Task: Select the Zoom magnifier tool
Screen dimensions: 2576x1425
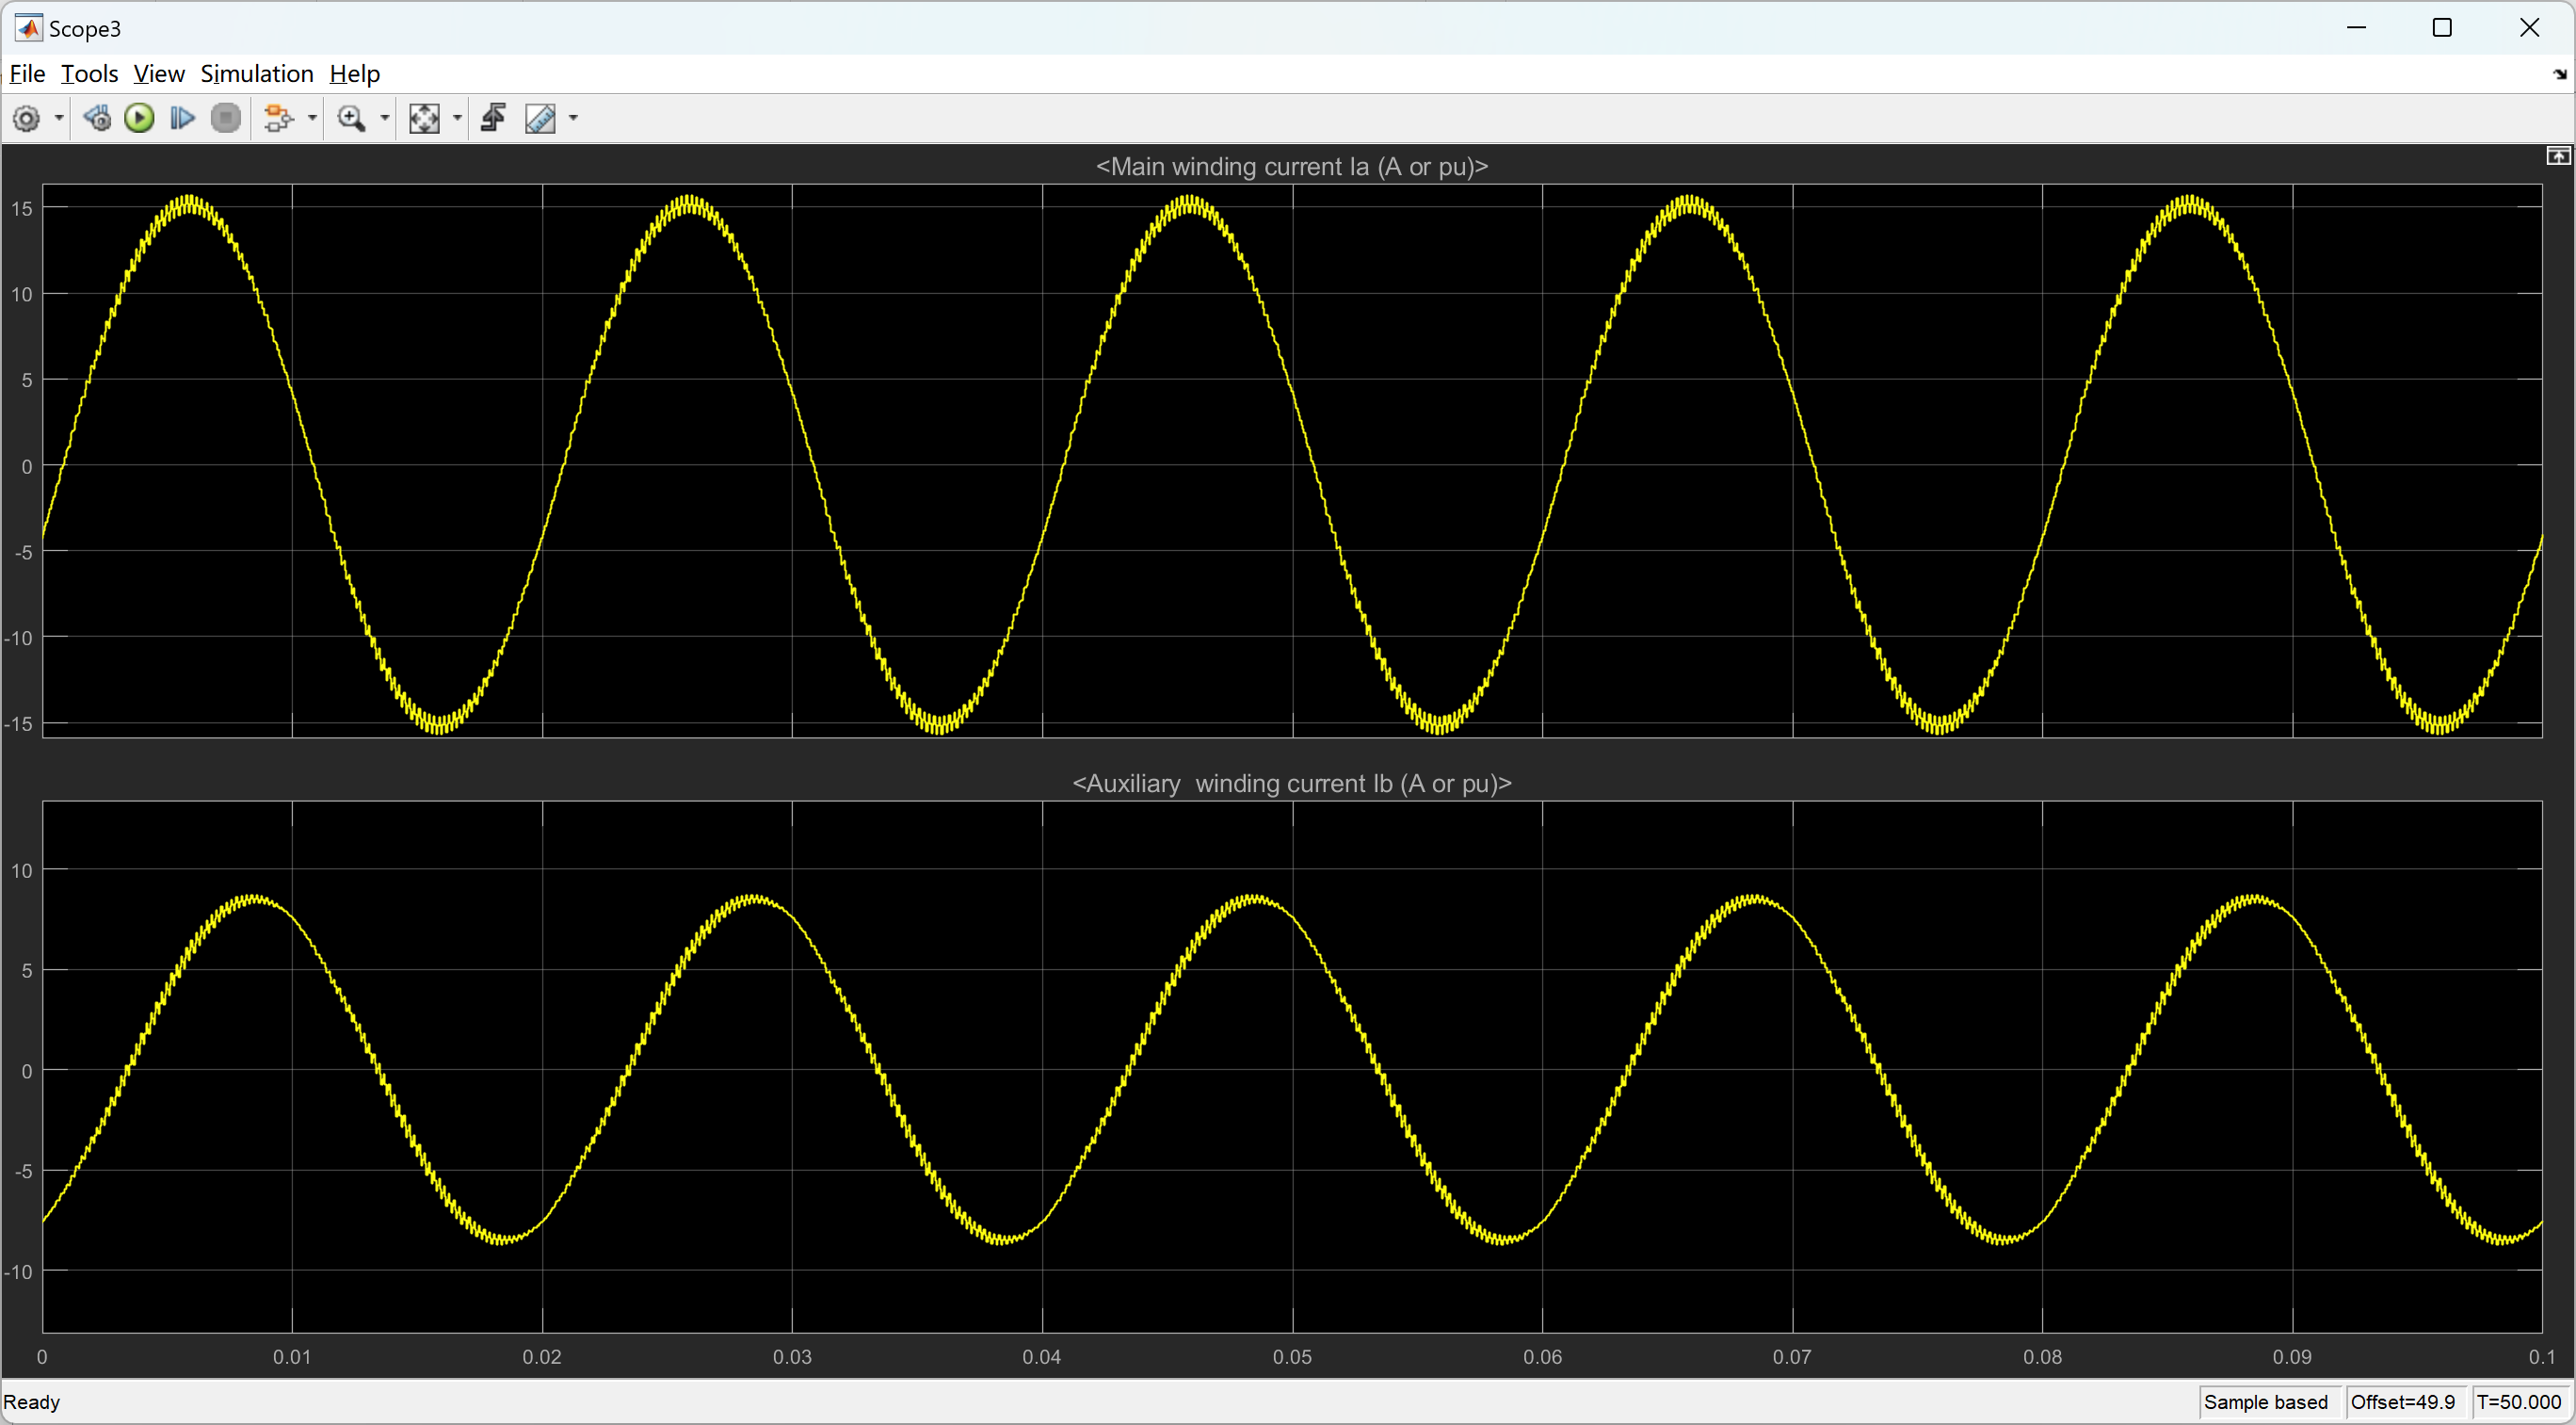Action: (x=351, y=119)
